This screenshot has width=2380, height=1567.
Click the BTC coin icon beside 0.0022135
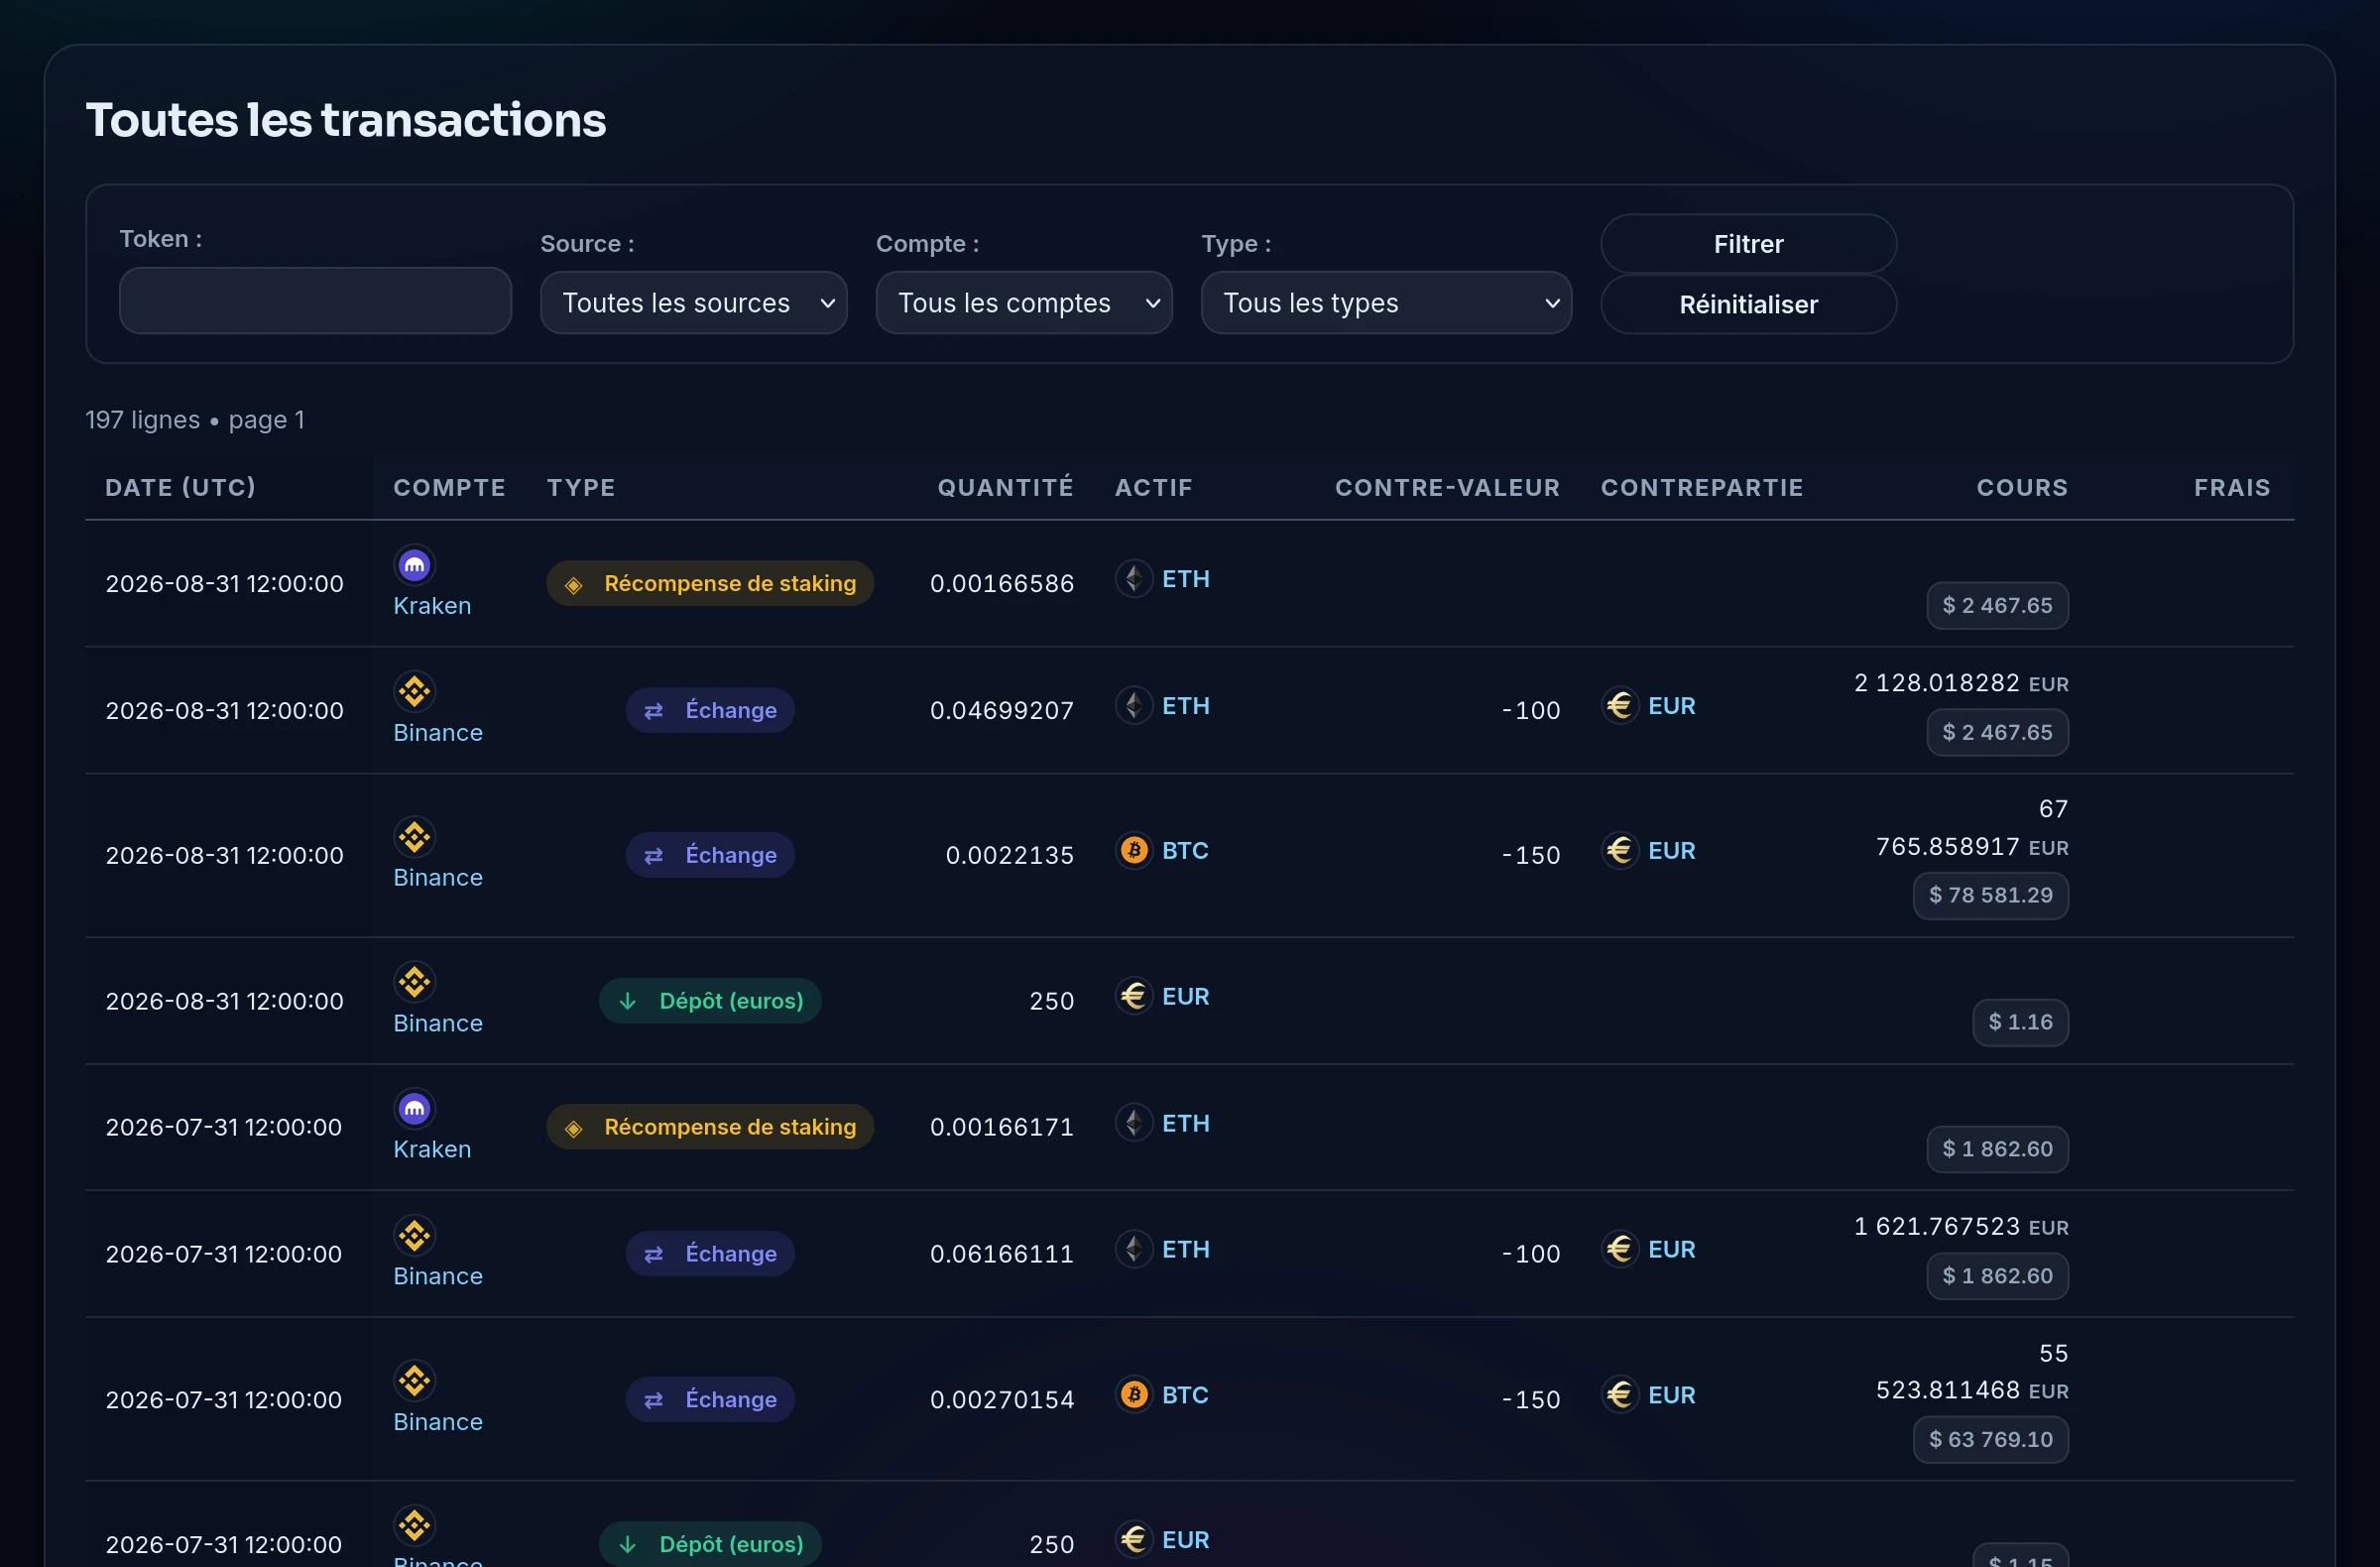pyautogui.click(x=1133, y=850)
